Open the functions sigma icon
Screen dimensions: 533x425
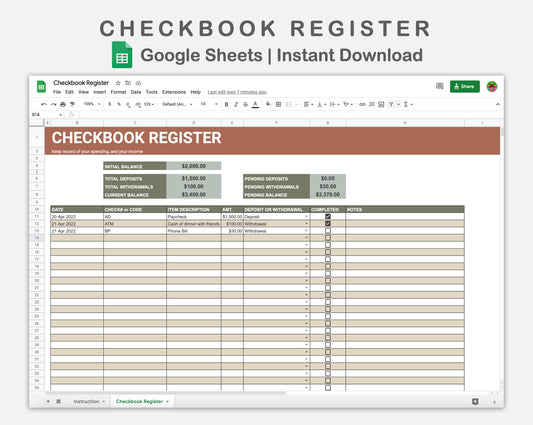pyautogui.click(x=406, y=104)
